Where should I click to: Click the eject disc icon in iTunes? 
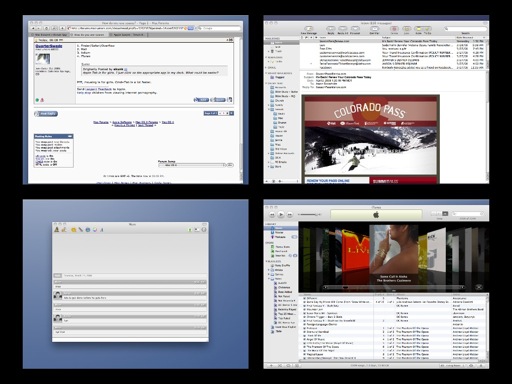[x=482, y=366]
